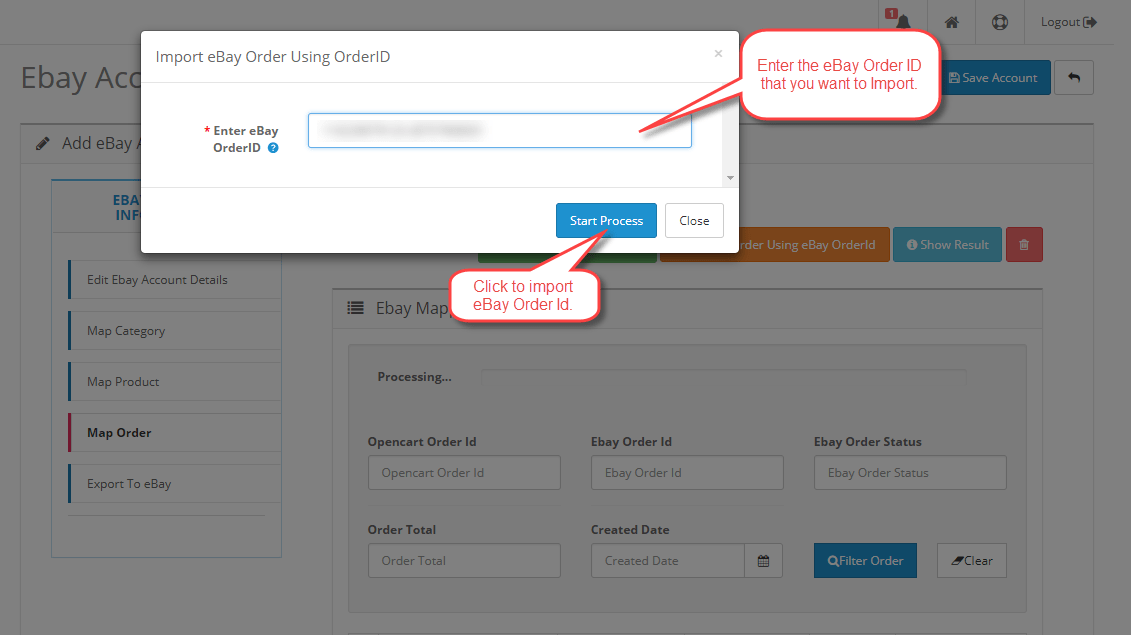The image size is (1131, 635).
Task: Clear the order filter fields
Action: pyautogui.click(x=971, y=560)
